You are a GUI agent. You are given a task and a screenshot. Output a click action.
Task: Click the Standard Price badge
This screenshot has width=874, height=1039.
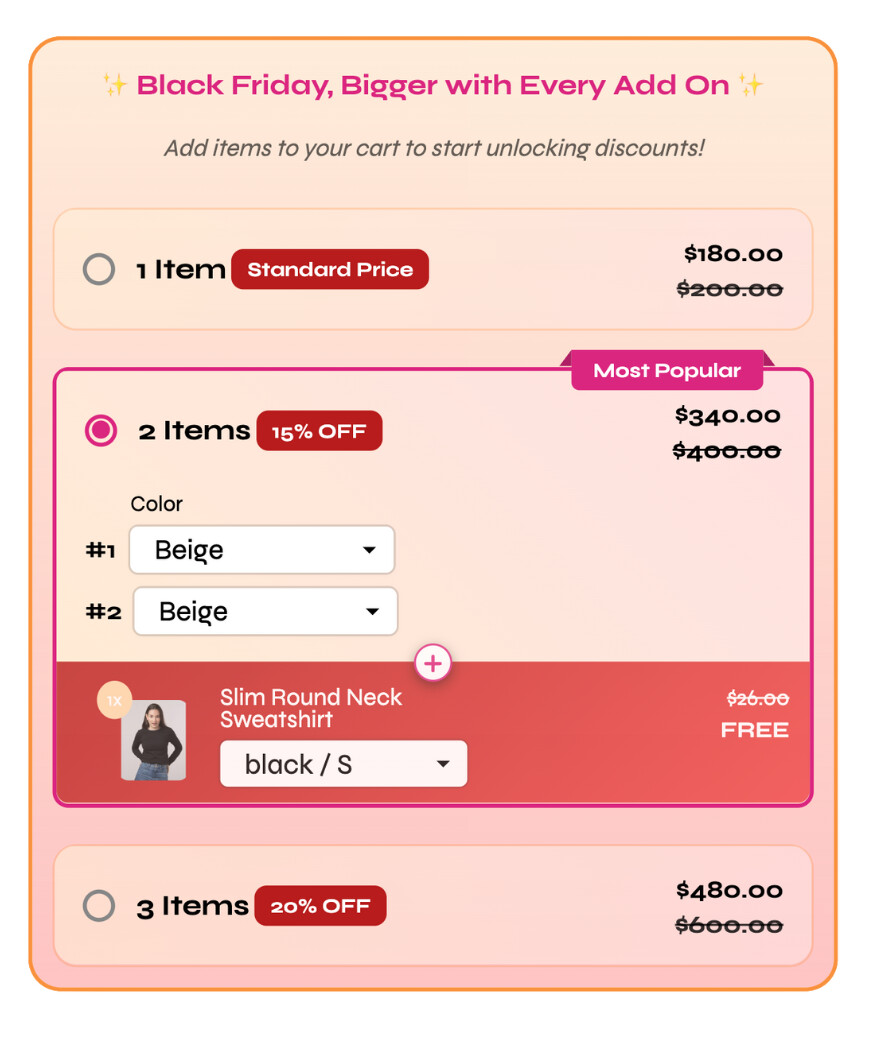click(x=330, y=270)
